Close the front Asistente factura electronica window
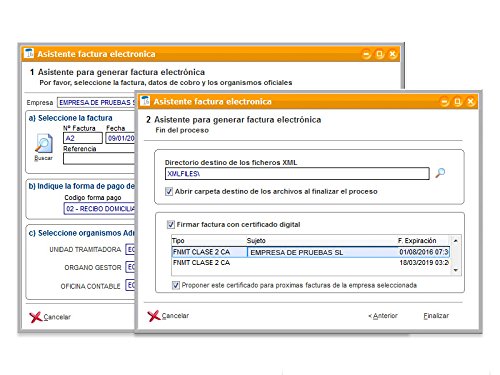Viewport: 500px width, 375px height. point(471,102)
